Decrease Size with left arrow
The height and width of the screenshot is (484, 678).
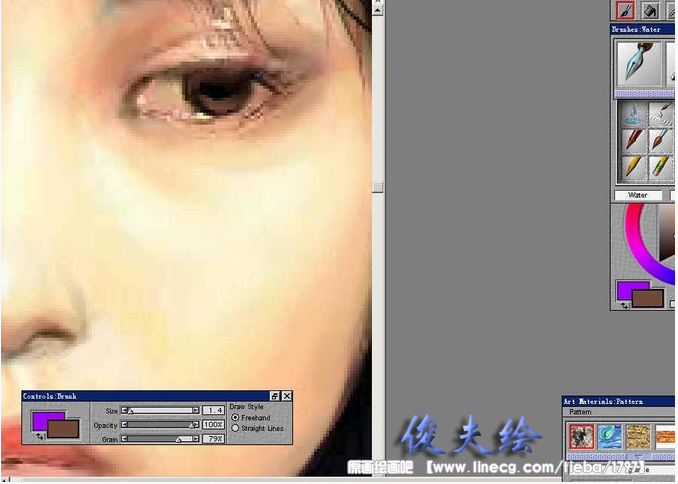coord(124,411)
